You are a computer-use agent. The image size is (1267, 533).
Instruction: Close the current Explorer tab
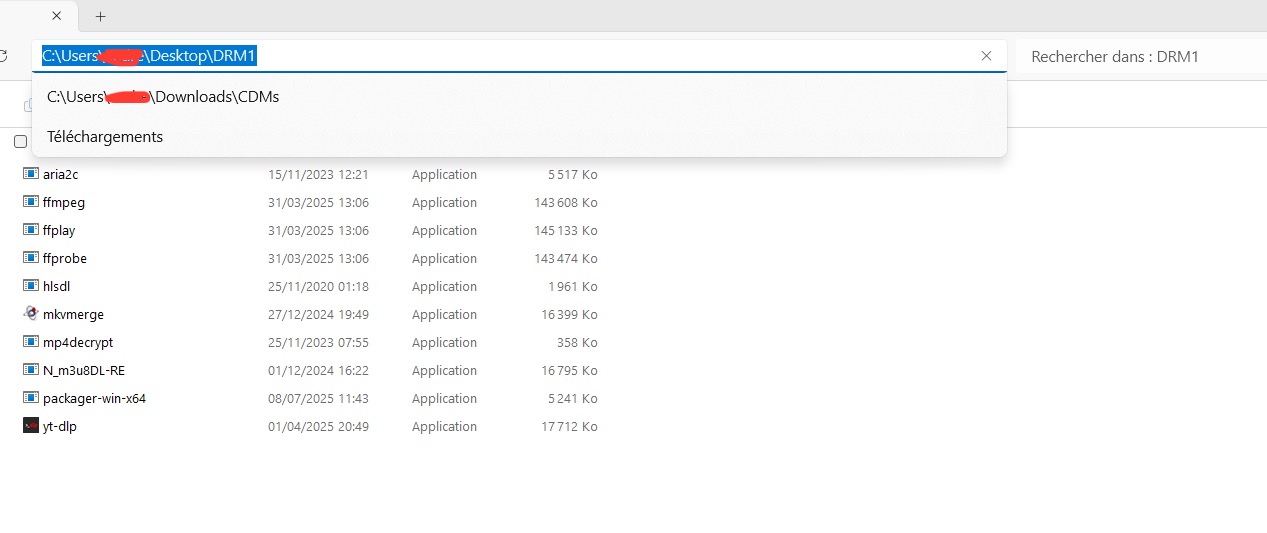click(56, 16)
